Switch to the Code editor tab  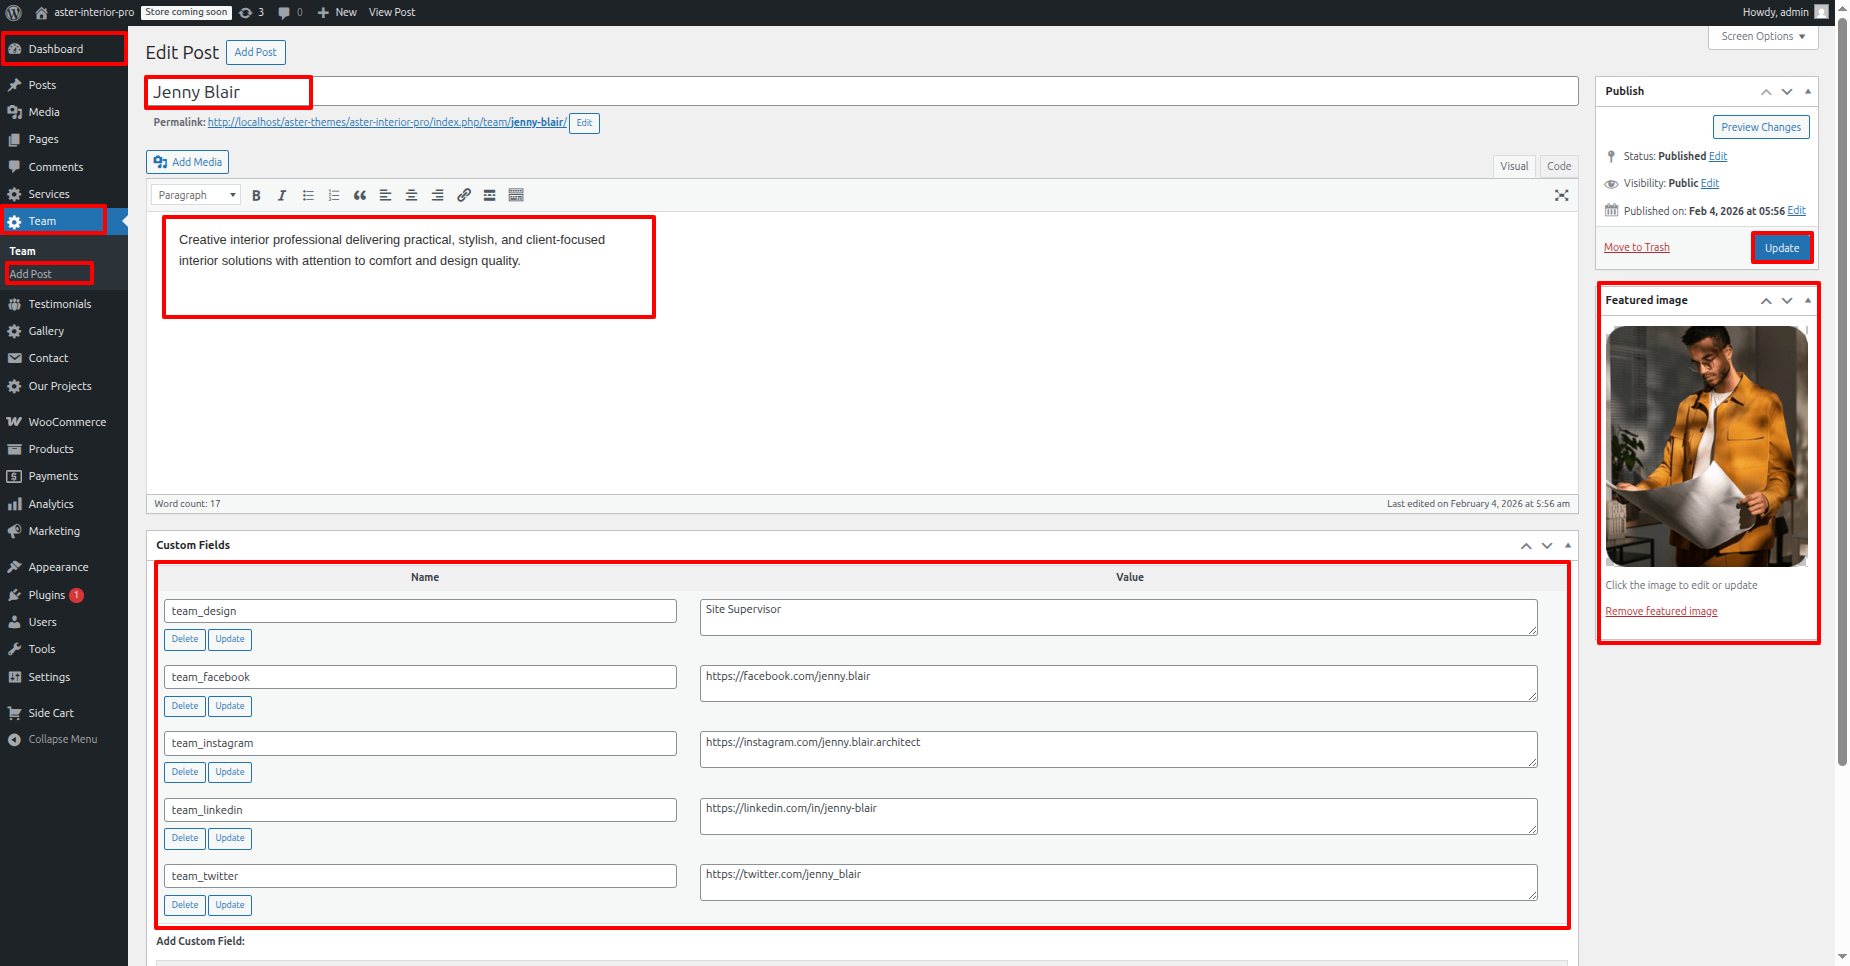pos(1558,166)
